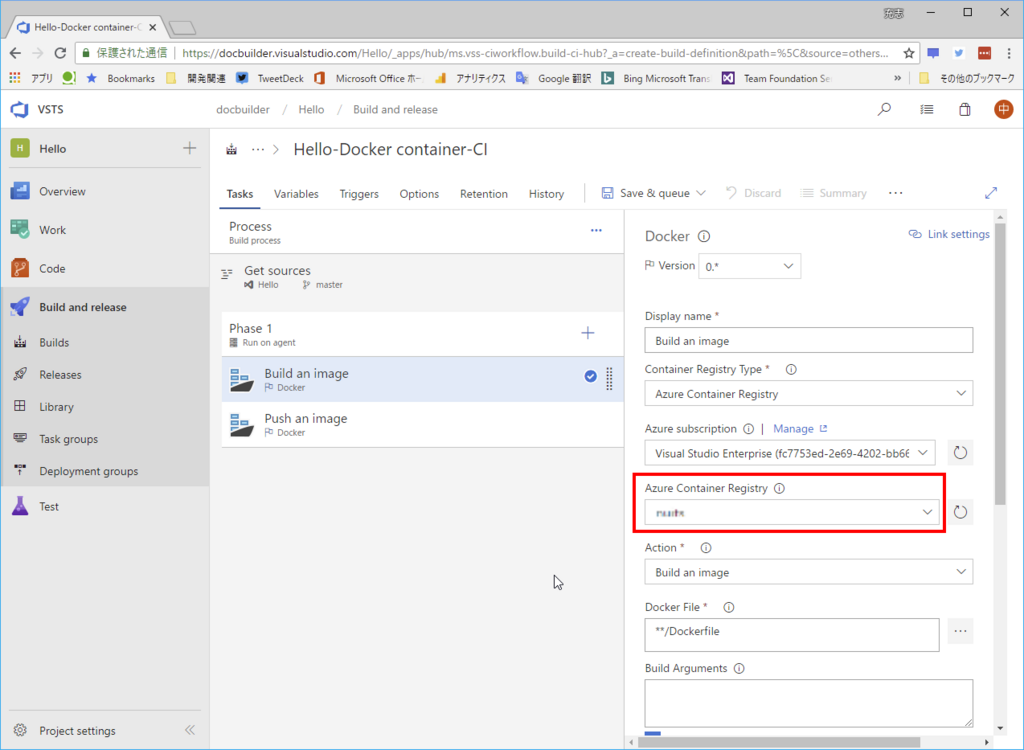The image size is (1024, 750).
Task: Refresh Azure Container Registry list
Action: click(960, 512)
